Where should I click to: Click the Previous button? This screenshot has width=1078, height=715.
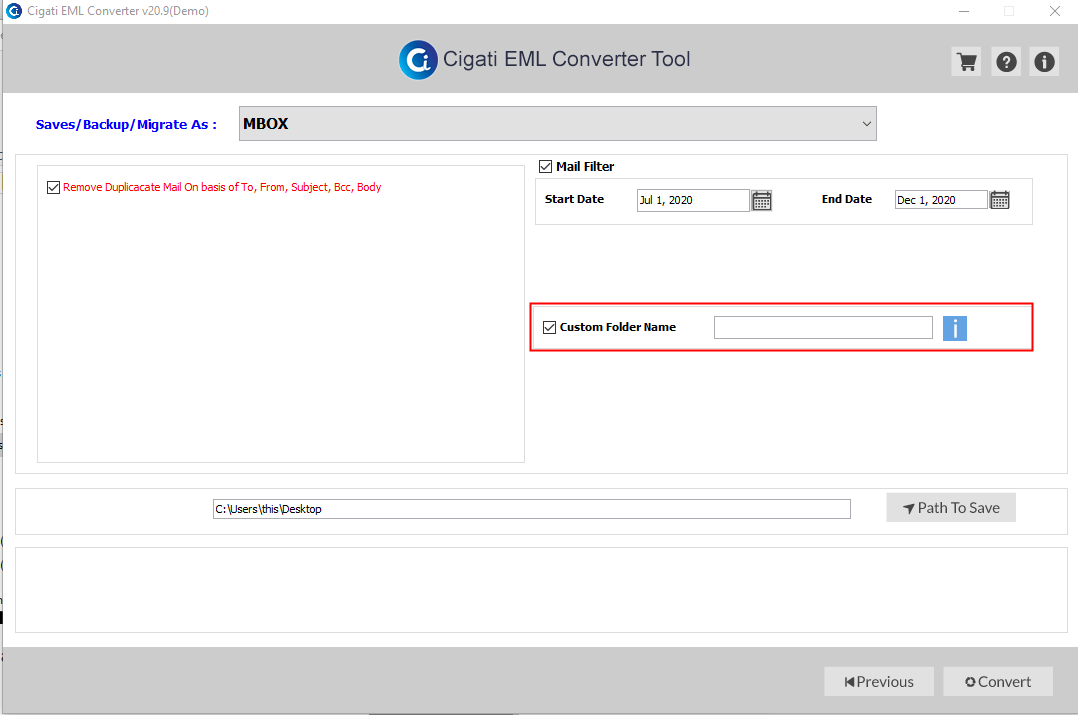[879, 681]
